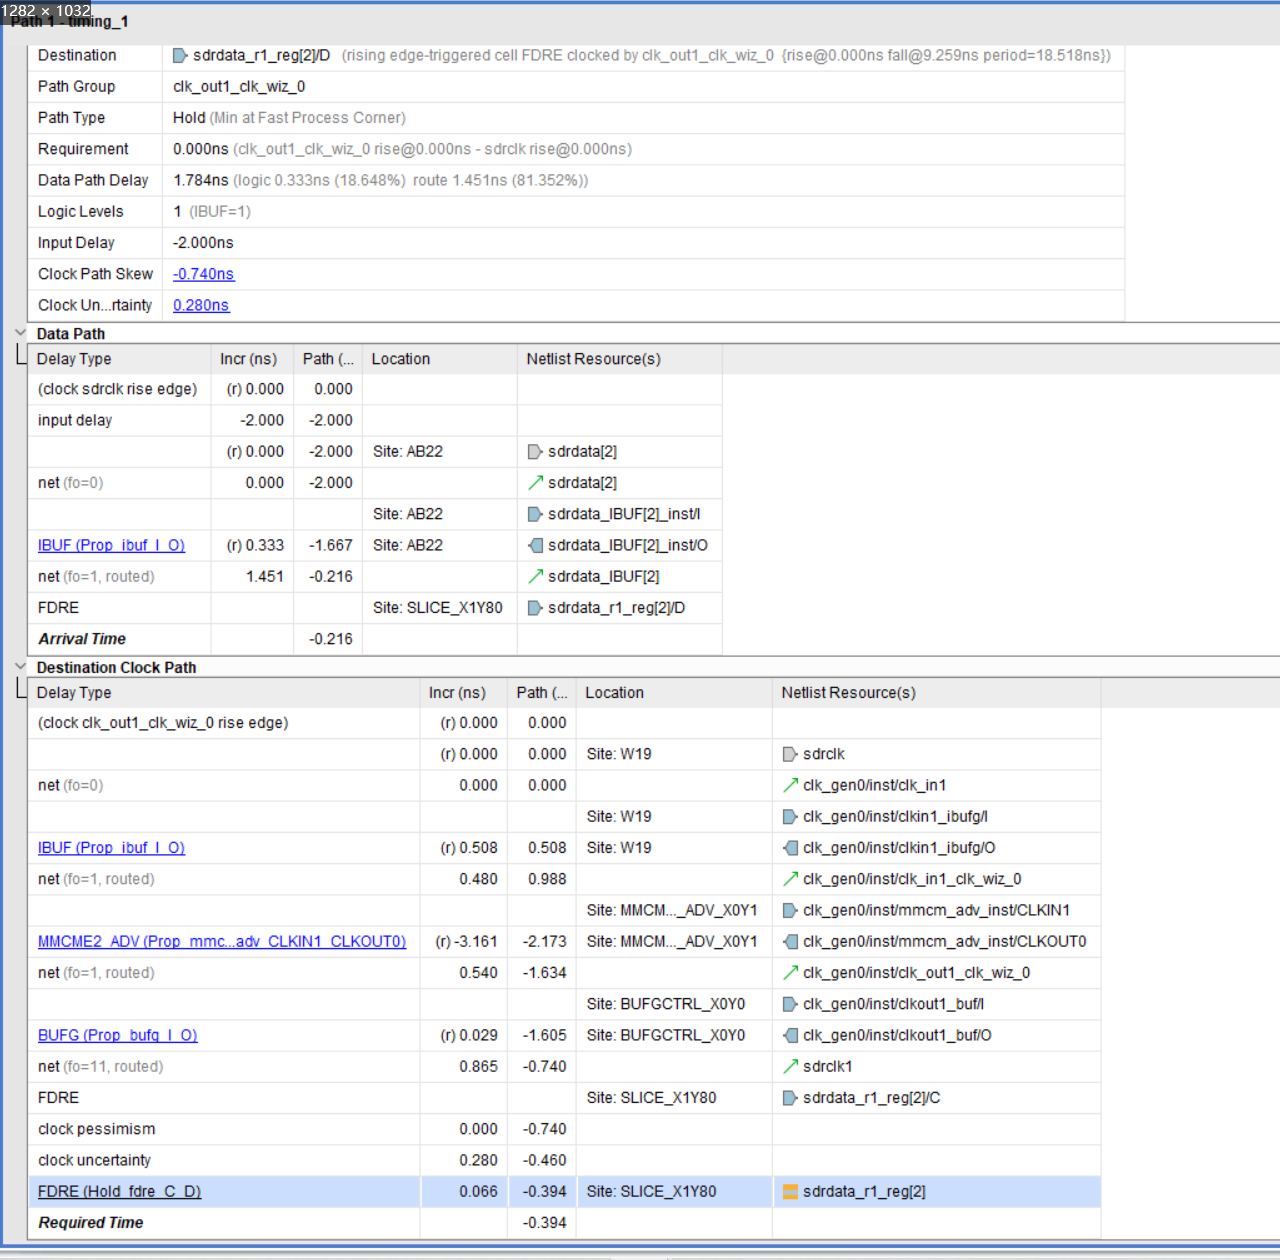Select the Site: SLICE_X1Y80 cell in Data Path
The height and width of the screenshot is (1260, 1280).
438,608
